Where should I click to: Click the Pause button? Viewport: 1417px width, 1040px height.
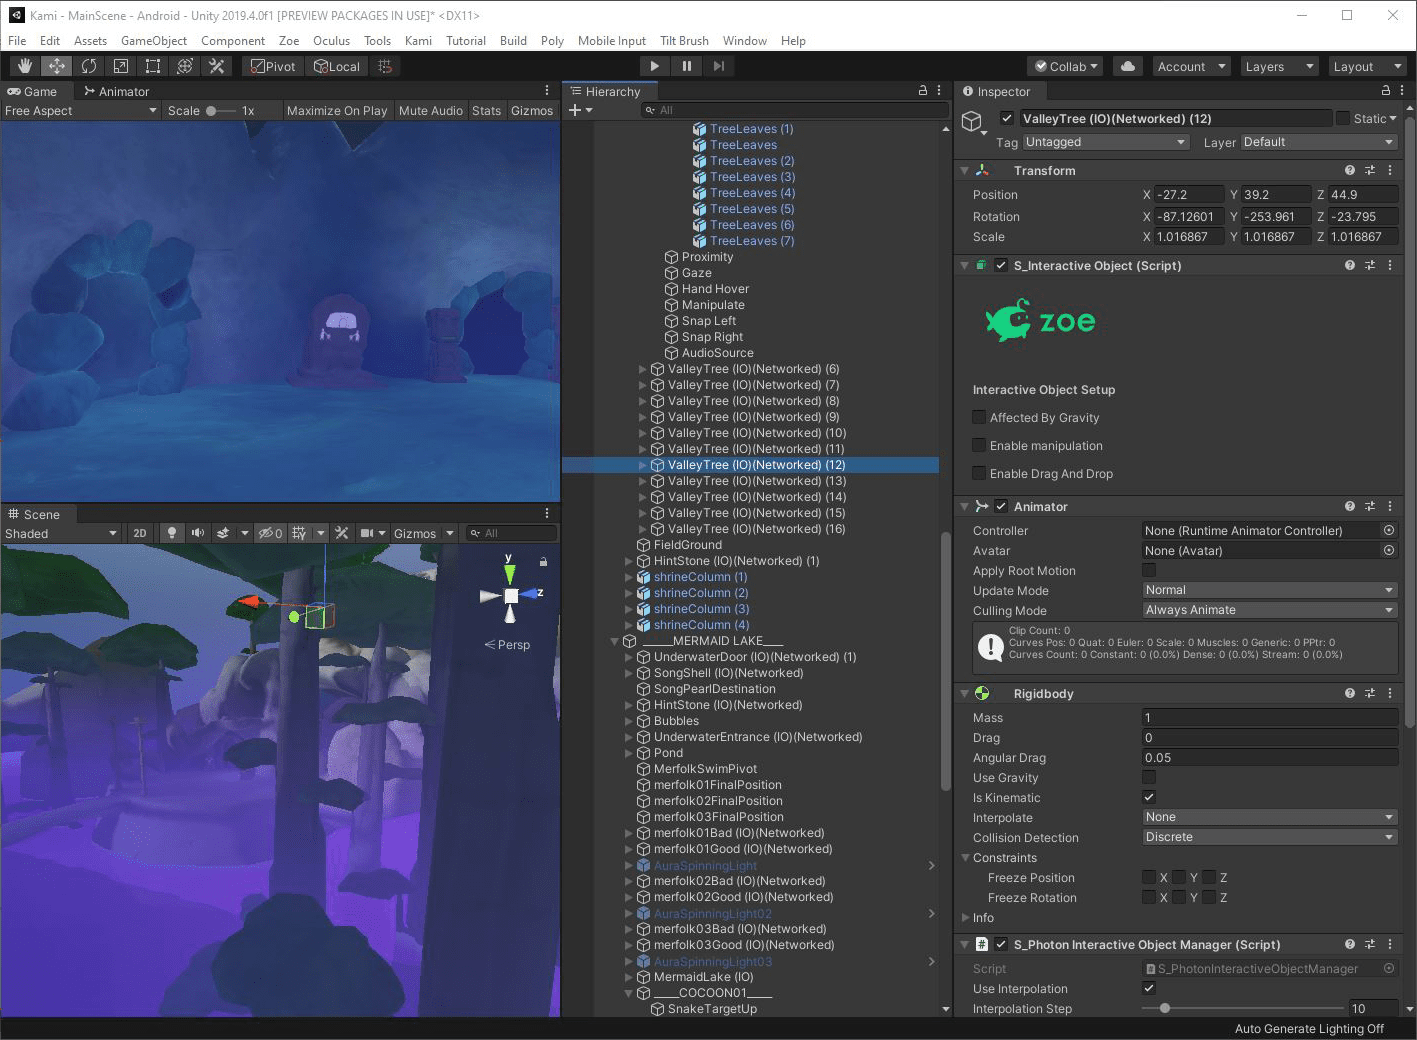tap(686, 66)
